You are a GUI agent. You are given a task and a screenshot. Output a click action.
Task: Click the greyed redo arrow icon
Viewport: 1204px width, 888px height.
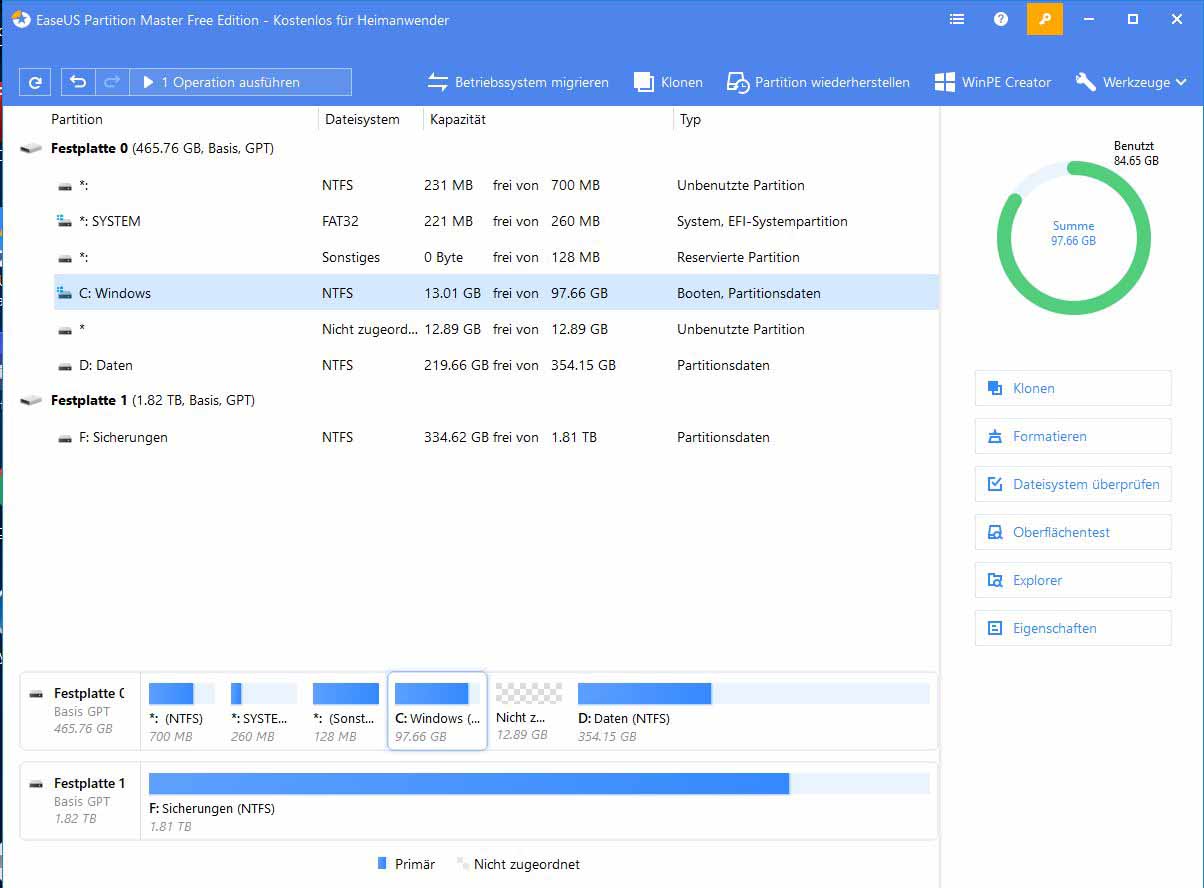coord(112,82)
